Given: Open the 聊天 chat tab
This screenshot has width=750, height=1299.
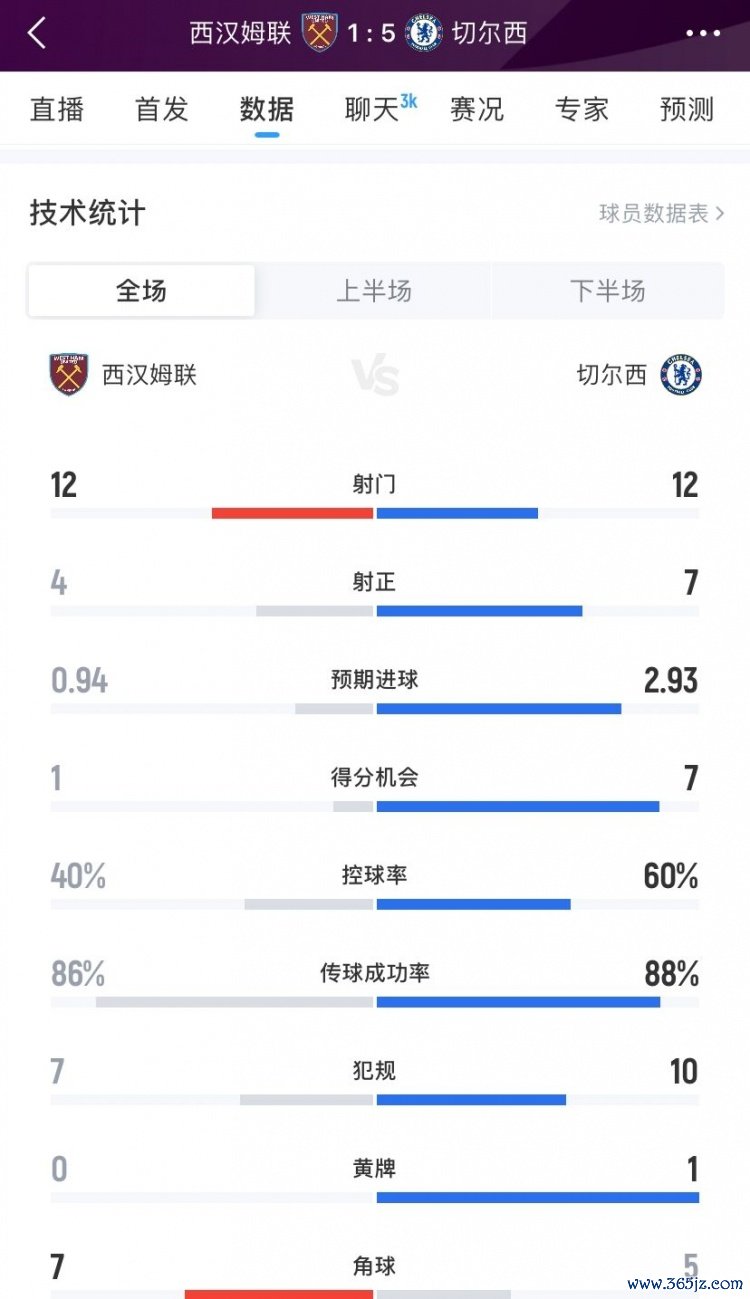Looking at the screenshot, I should coord(374,109).
